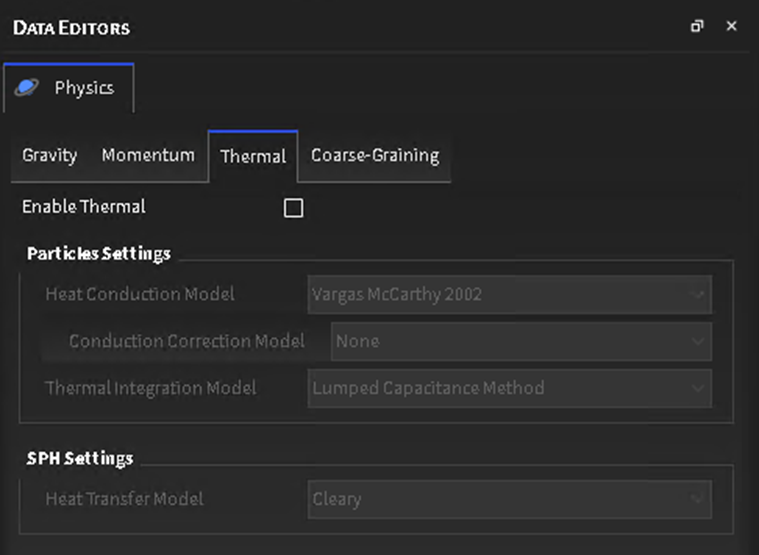Click the Conduction Correction Model label
This screenshot has width=759, height=555.
187,341
